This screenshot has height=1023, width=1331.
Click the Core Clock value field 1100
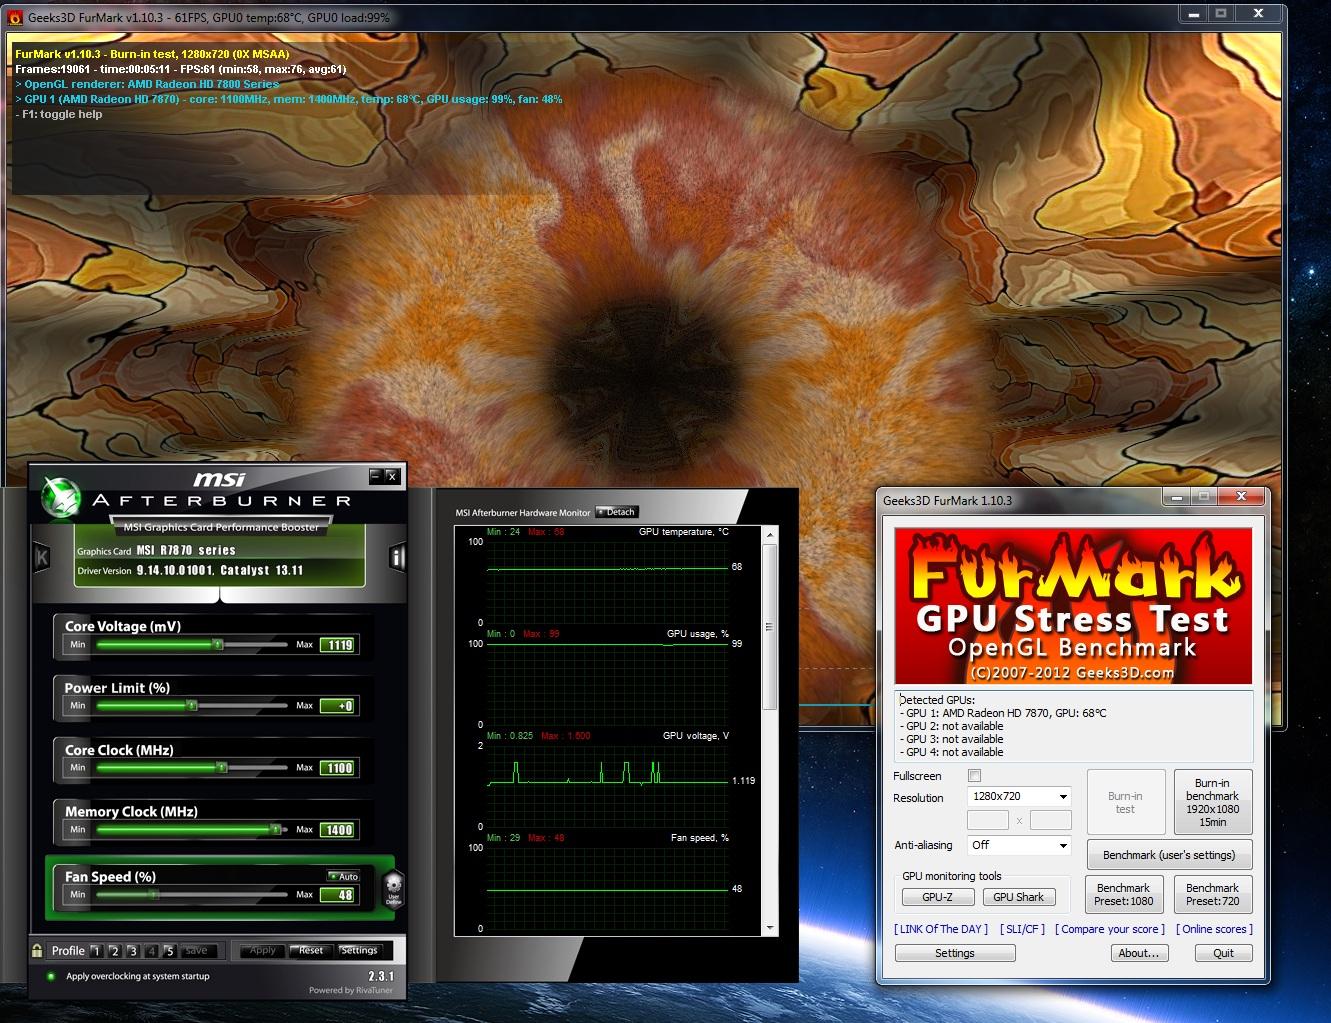point(339,768)
